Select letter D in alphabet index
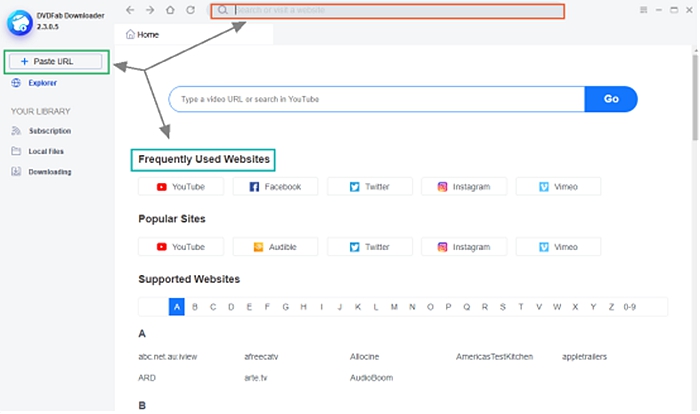Viewport: 700px width, 414px height. click(231, 307)
